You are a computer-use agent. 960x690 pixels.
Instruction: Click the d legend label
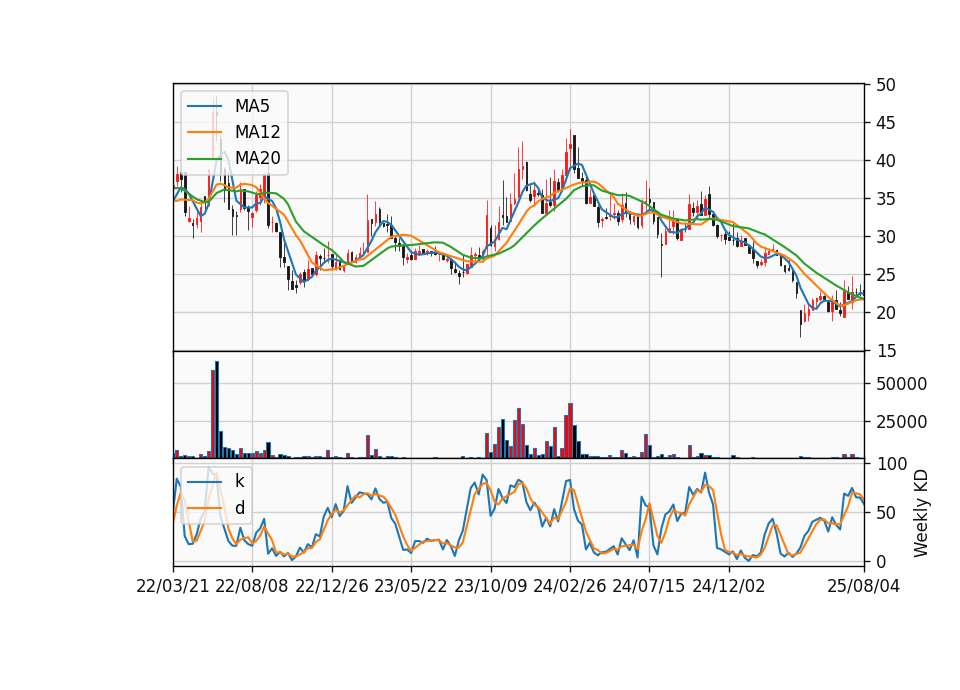click(x=240, y=508)
